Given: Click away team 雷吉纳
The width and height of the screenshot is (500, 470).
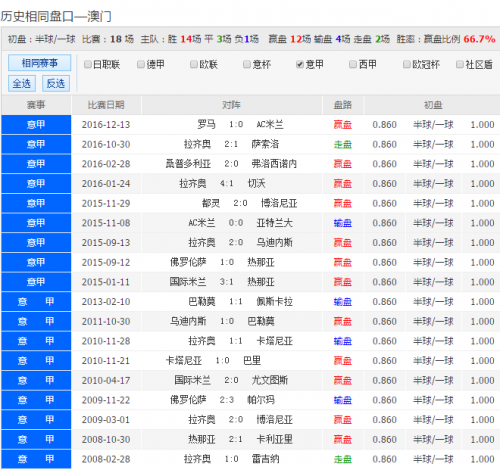Looking at the screenshot, I should coord(265,459).
